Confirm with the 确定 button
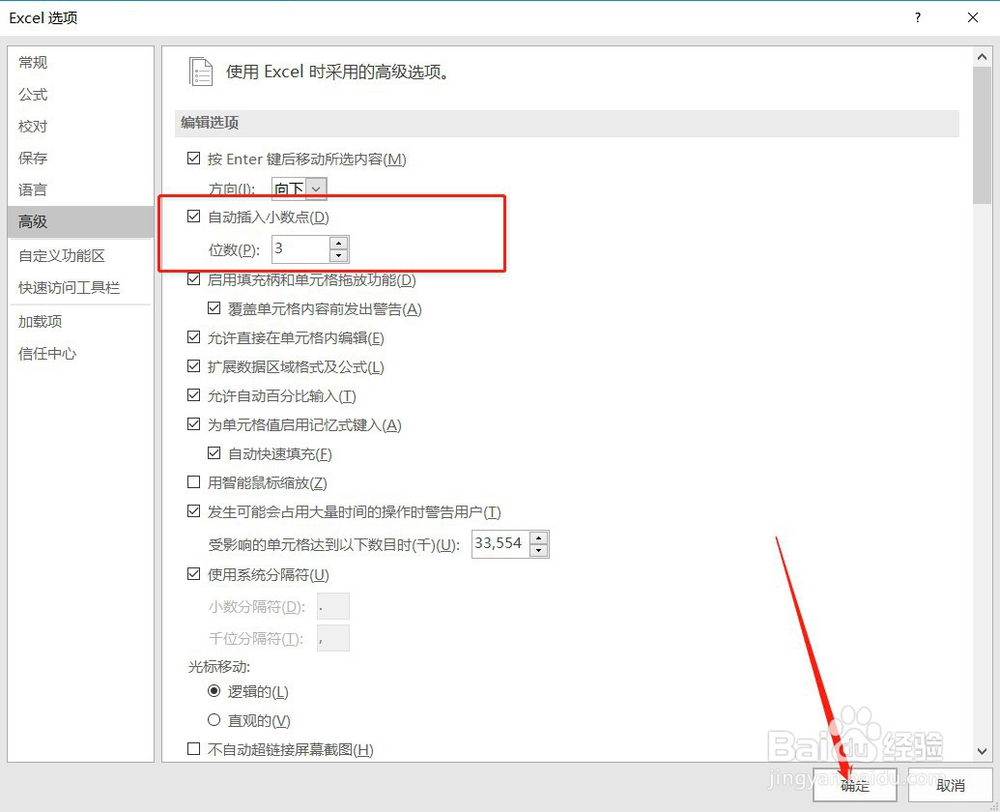This screenshot has width=1000, height=812. [x=855, y=785]
